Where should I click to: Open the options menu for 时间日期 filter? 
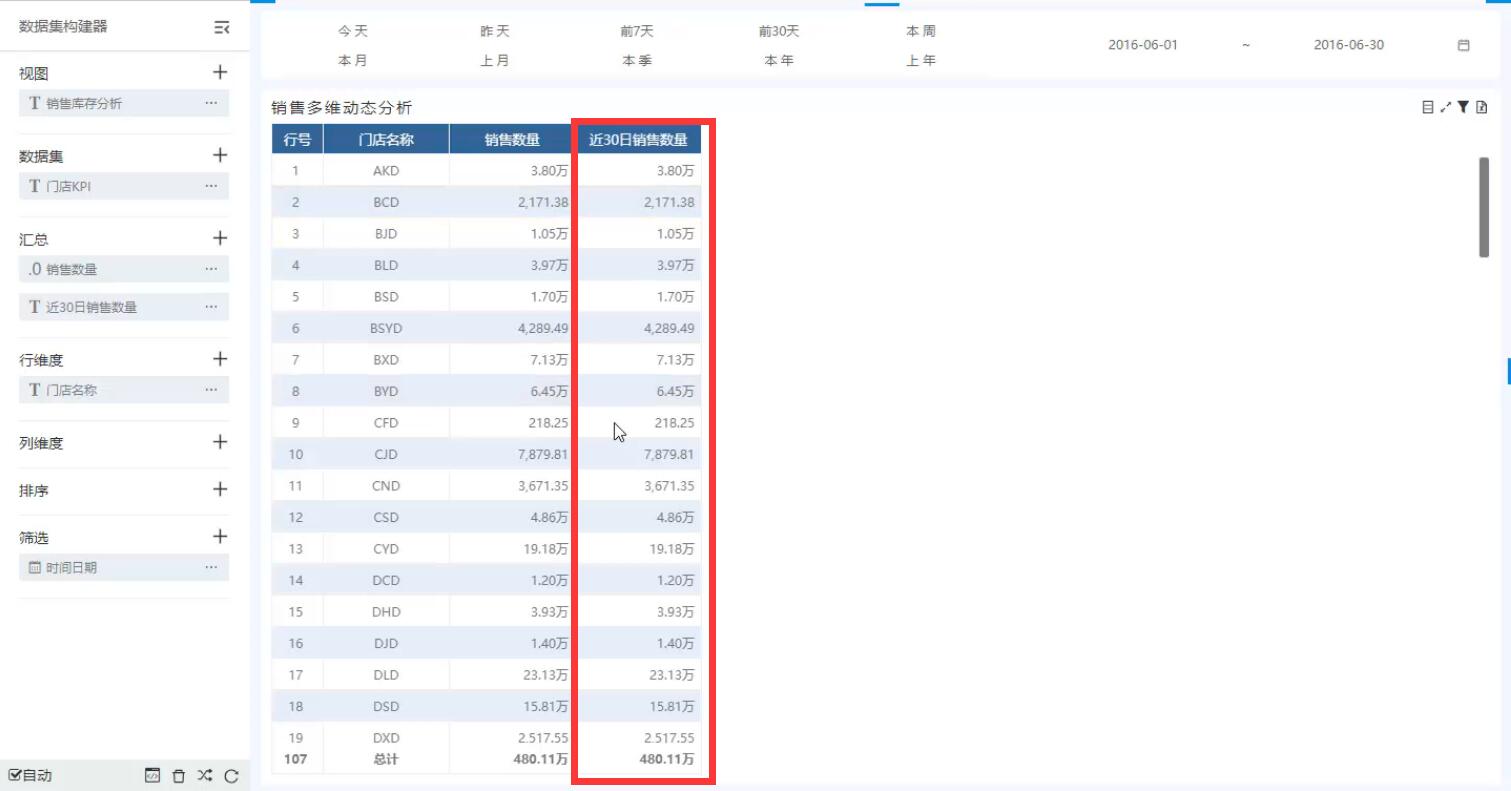[211, 568]
